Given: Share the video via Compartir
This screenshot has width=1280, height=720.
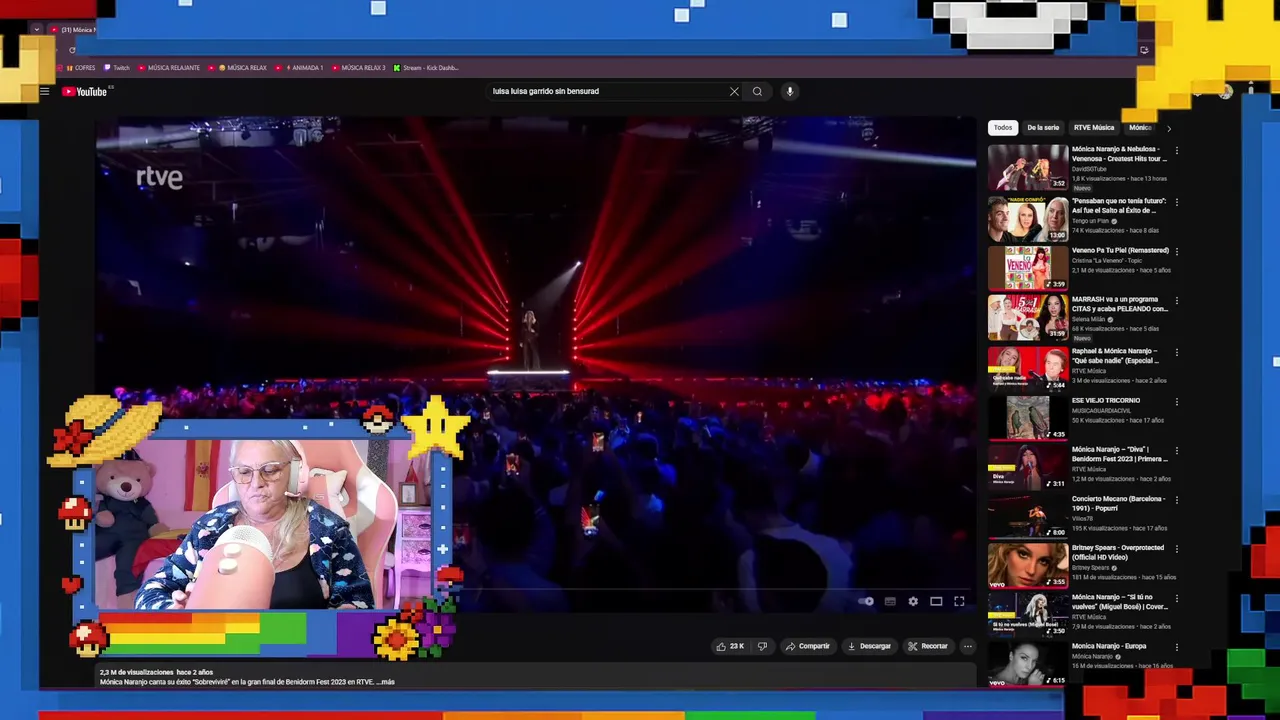Looking at the screenshot, I should [x=808, y=646].
